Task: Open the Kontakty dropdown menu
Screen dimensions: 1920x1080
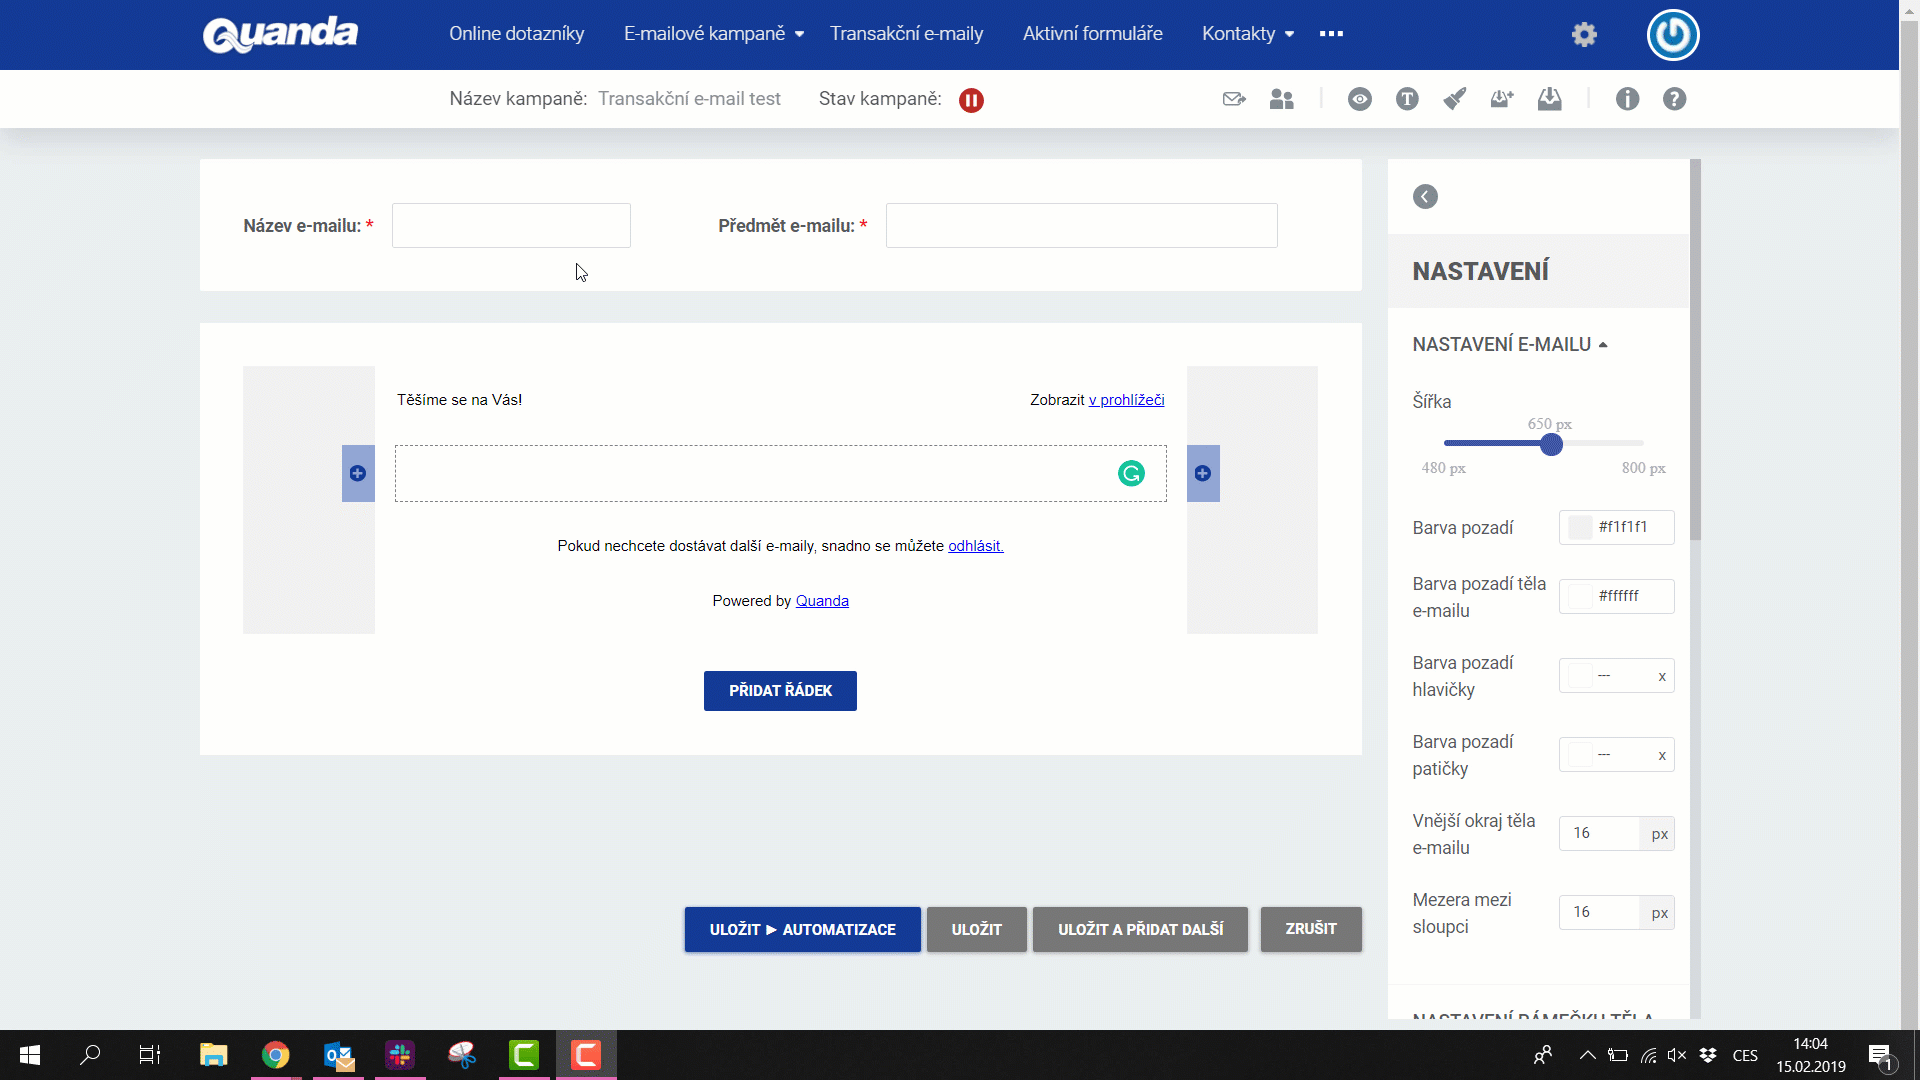Action: 1247,34
